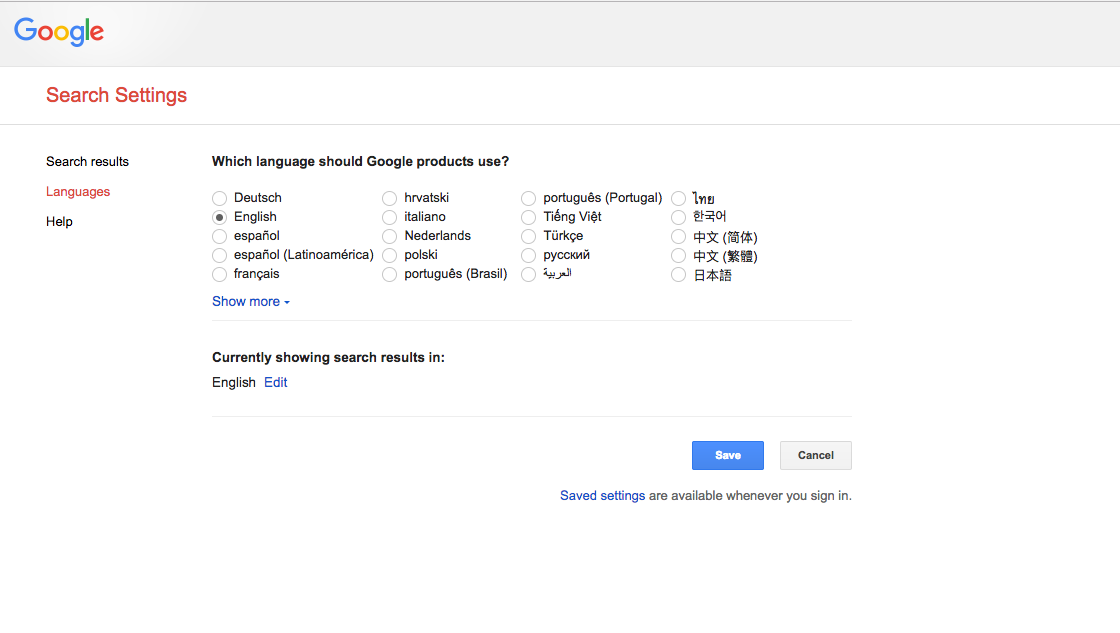1120x633 pixels.
Task: Choose the Thai language option
Action: click(x=679, y=198)
